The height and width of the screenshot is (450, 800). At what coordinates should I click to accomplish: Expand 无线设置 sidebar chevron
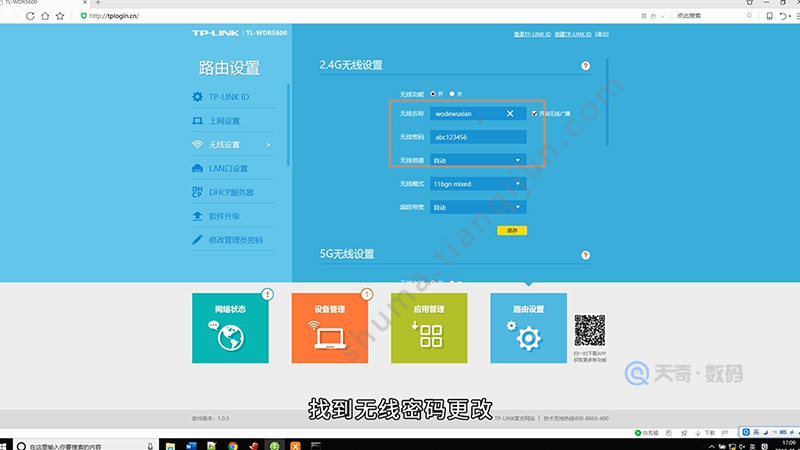click(268, 145)
